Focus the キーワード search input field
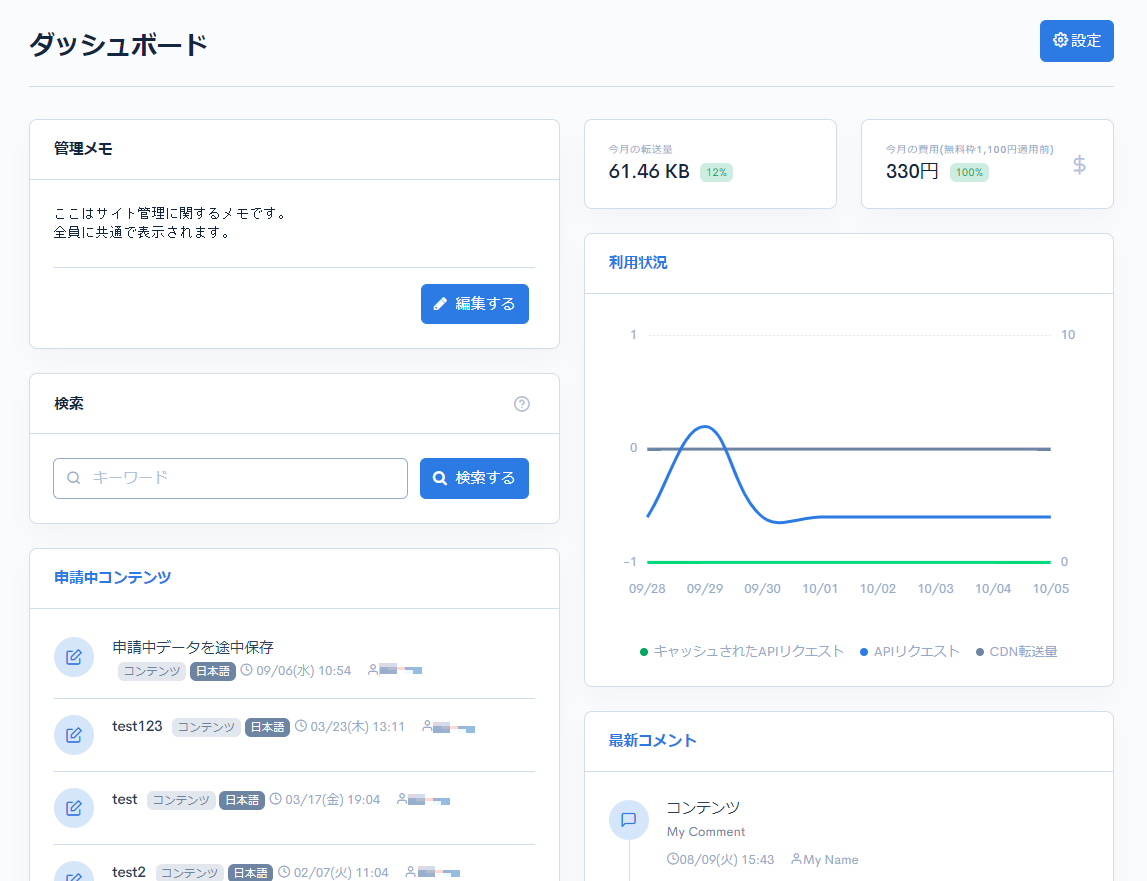1147x881 pixels. click(230, 478)
